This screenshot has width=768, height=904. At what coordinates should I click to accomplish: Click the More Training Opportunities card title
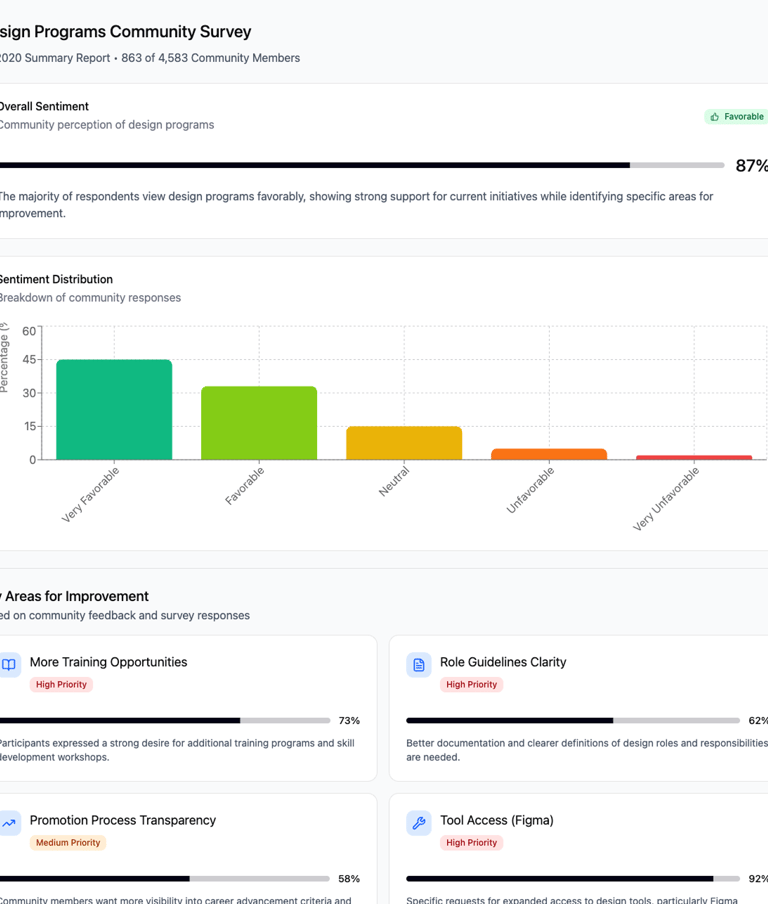108,662
